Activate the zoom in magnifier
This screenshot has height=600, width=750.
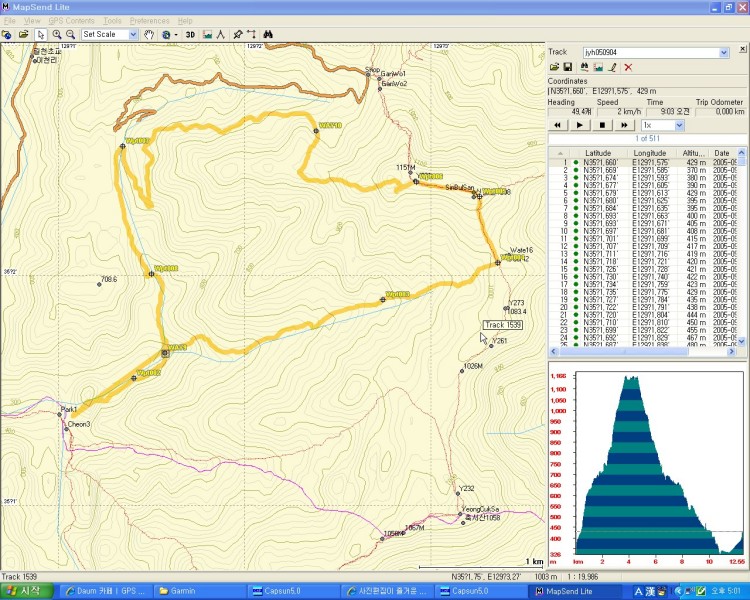(x=57, y=34)
